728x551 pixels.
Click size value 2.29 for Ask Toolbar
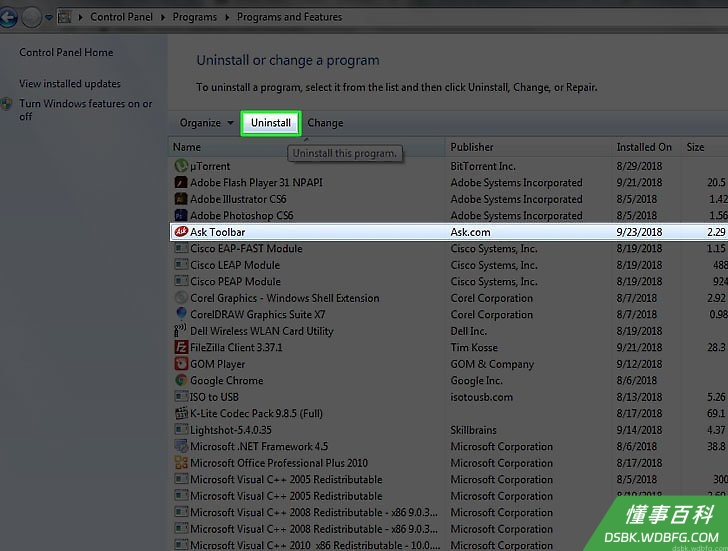(x=716, y=232)
